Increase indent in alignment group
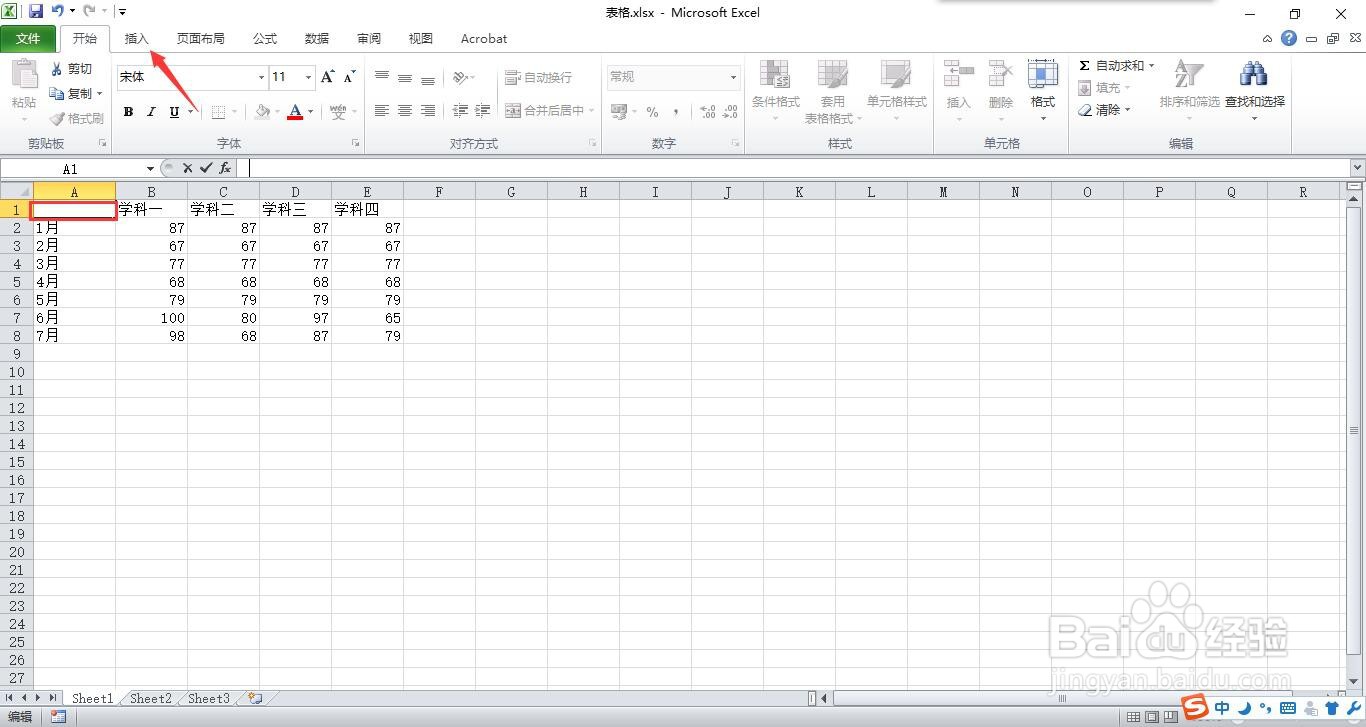 pos(483,111)
